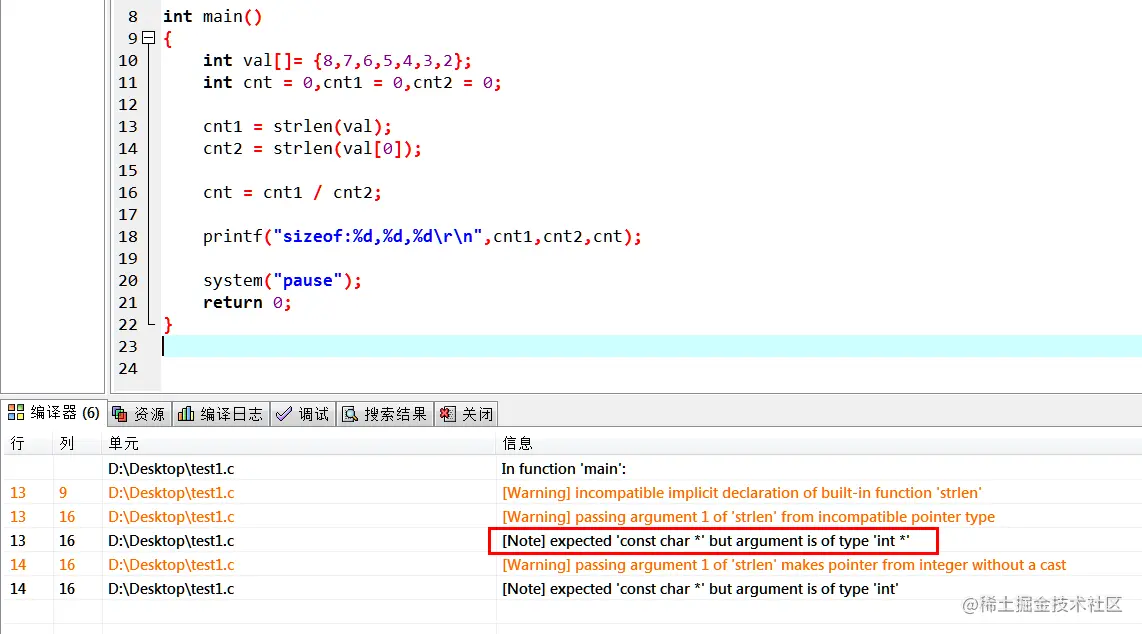Place cursor on the printf statement line
This screenshot has width=1142, height=634.
tap(422, 237)
